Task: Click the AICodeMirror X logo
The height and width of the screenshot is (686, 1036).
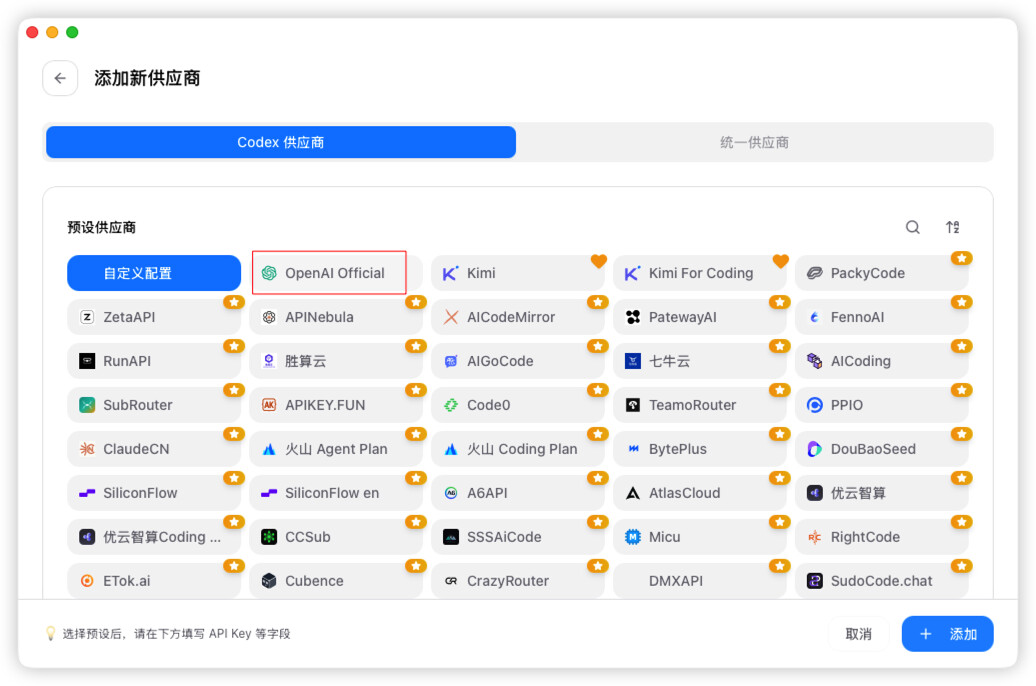Action: [451, 317]
